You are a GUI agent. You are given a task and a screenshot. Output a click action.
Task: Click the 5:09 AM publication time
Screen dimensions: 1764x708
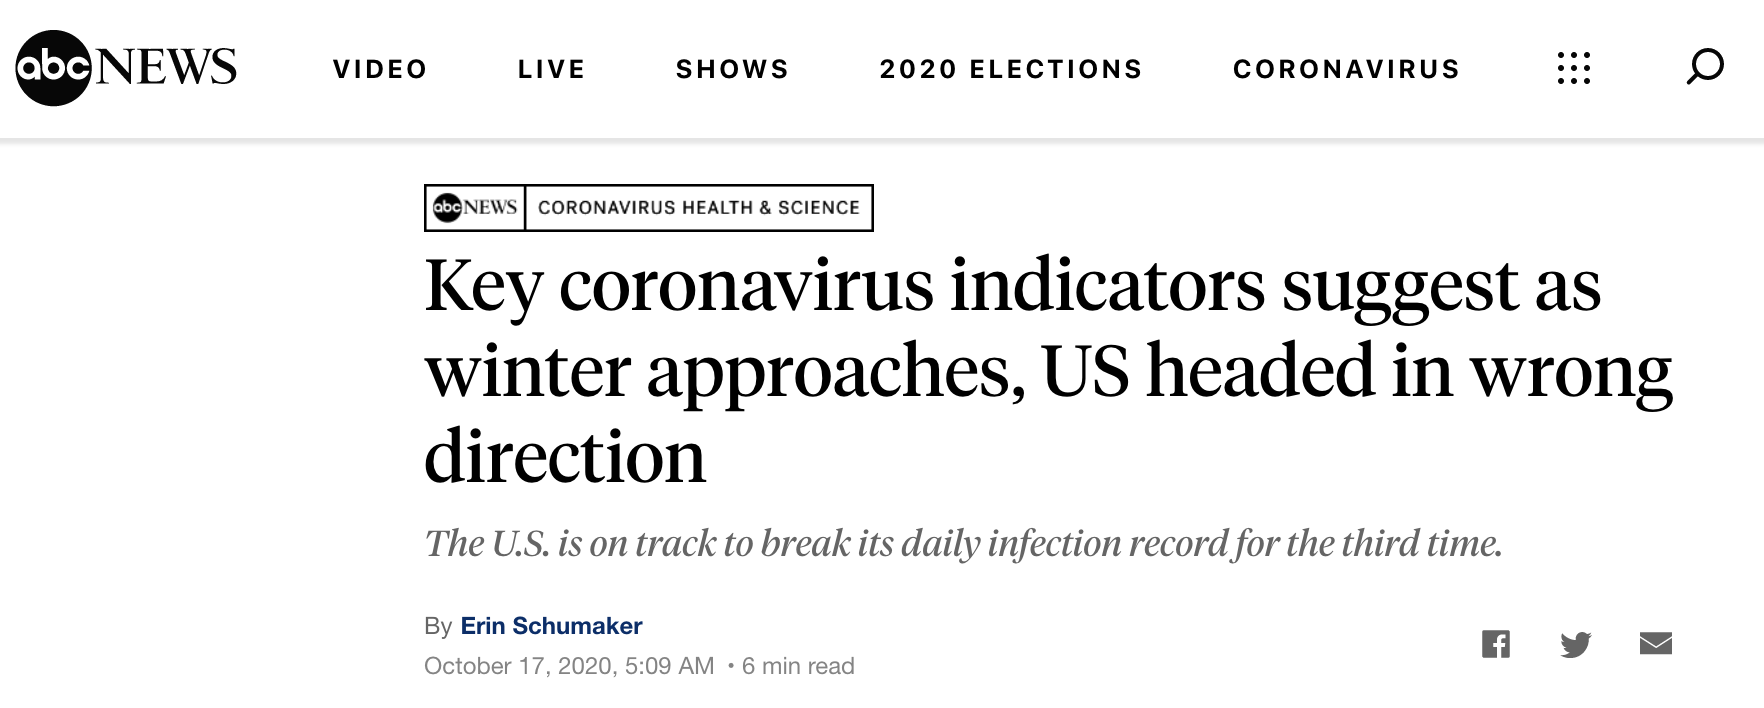669,666
